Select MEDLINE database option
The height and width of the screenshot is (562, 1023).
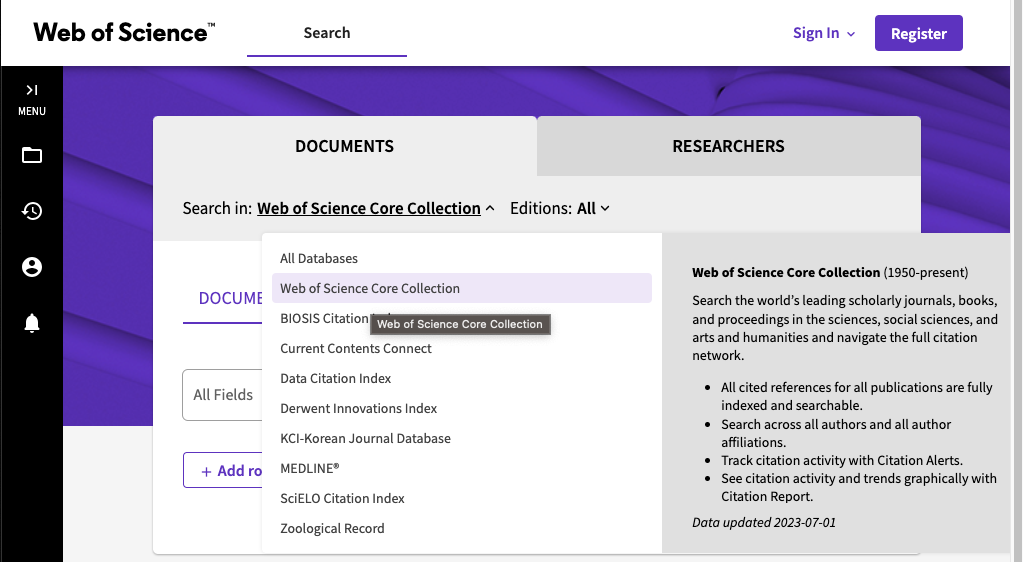tap(310, 468)
